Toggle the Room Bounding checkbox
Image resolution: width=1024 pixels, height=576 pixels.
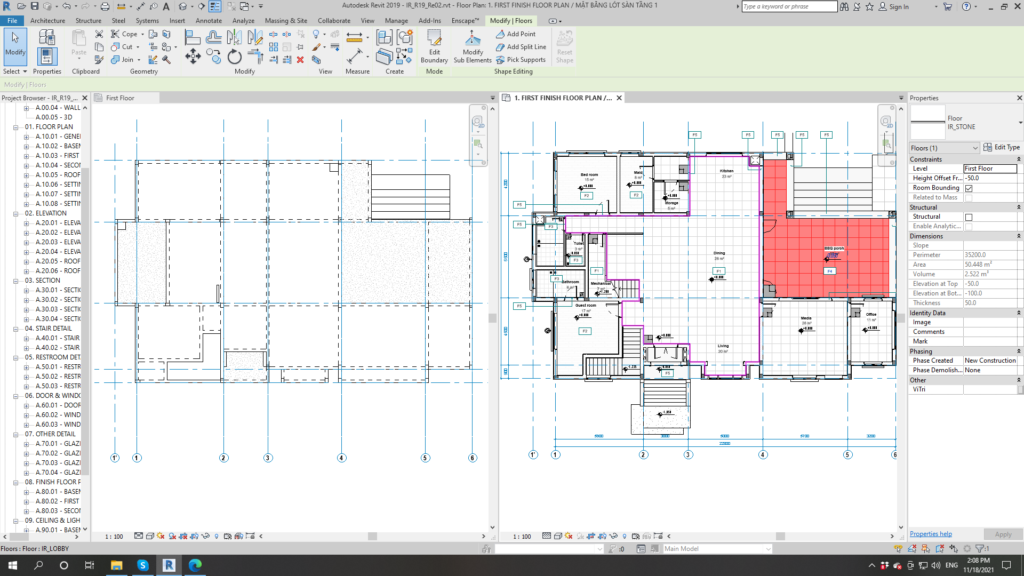click(x=968, y=188)
